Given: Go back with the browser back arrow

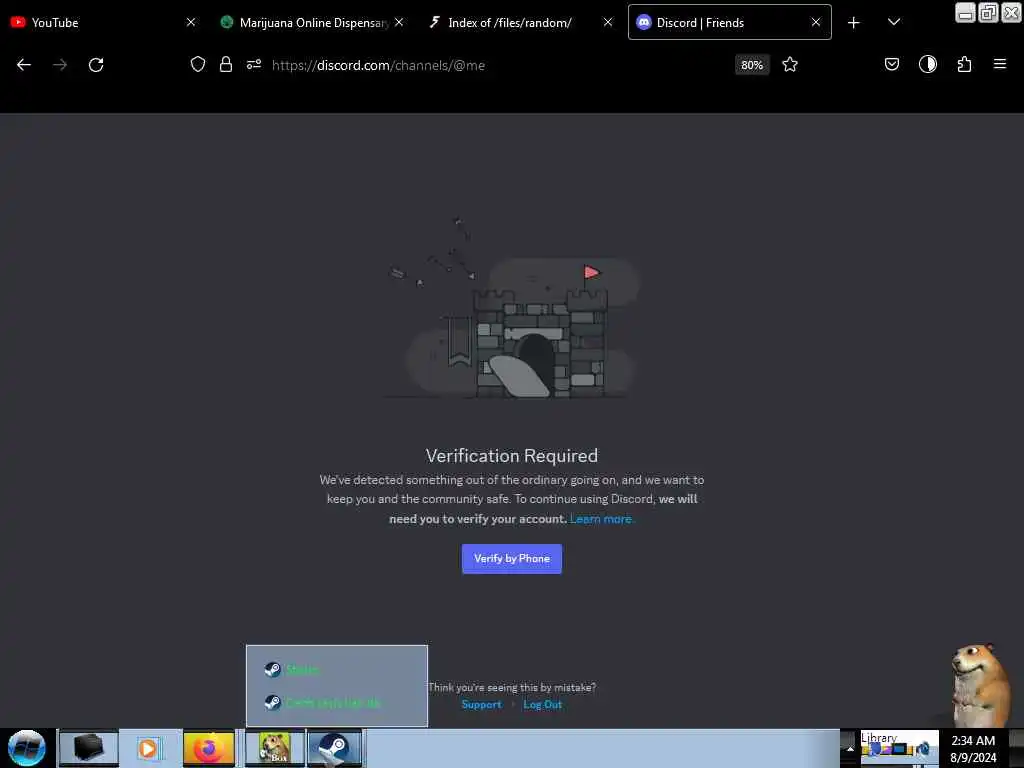Looking at the screenshot, I should [x=24, y=65].
